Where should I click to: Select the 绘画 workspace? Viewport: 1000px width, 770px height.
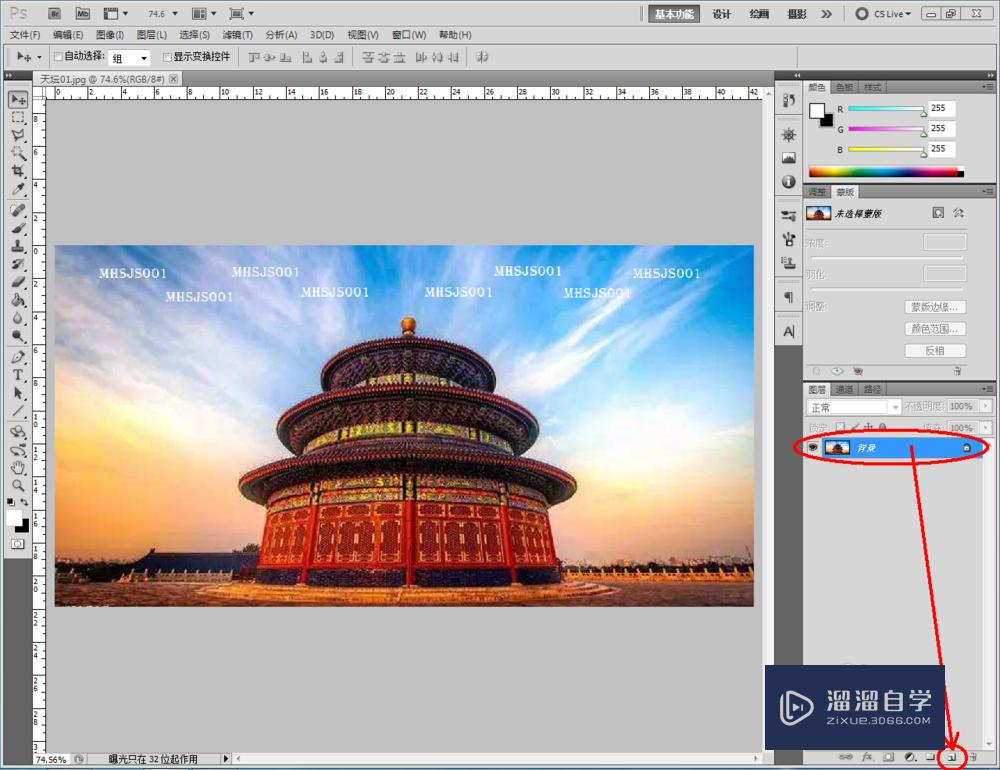pos(759,13)
